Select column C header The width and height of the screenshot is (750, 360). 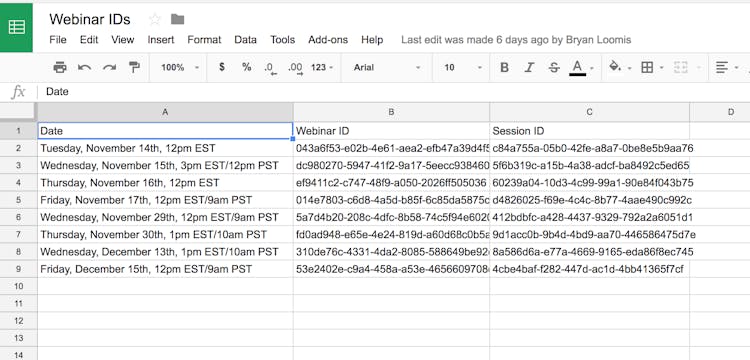[x=589, y=112]
